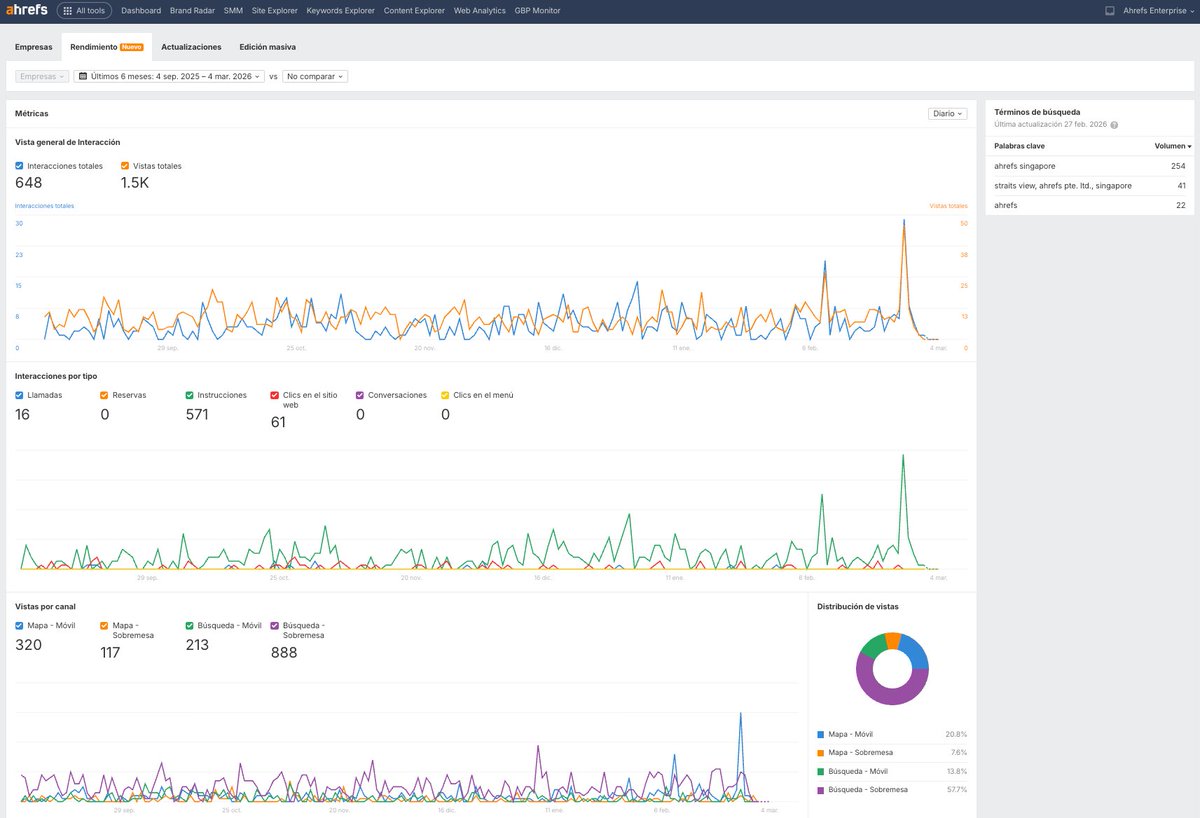Click the volume value 41
1200x818 pixels.
click(1181, 186)
